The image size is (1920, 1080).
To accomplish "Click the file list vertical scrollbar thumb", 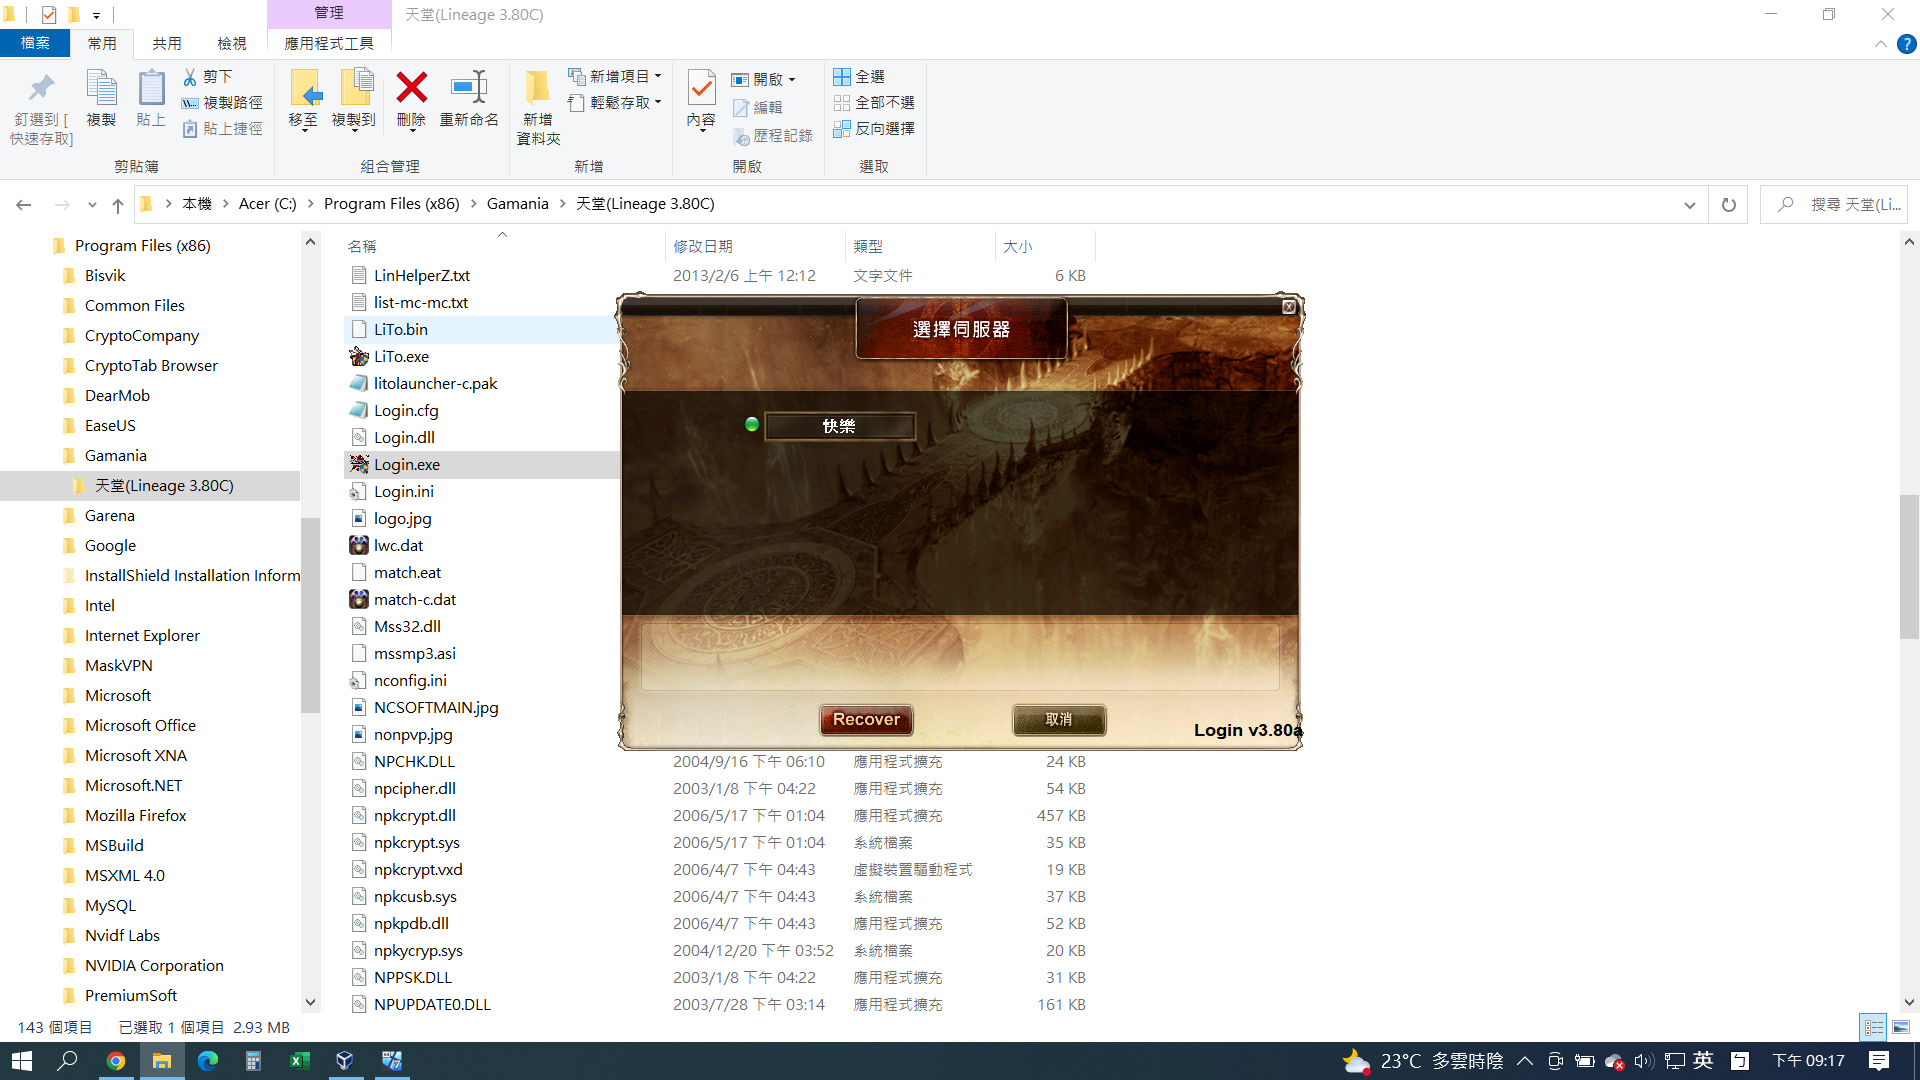I will click(x=1909, y=566).
